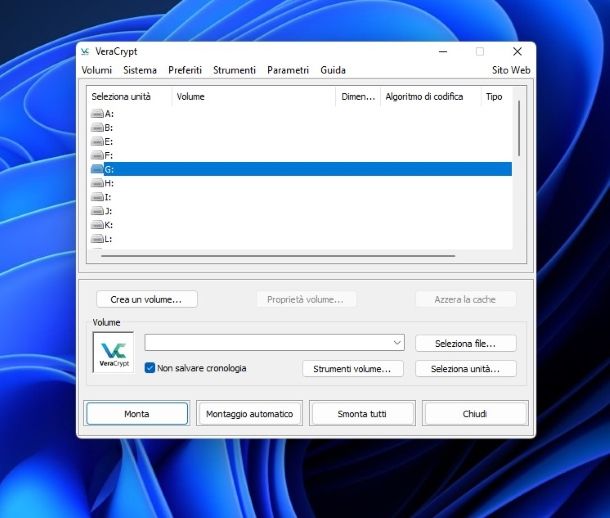Open the Strumenti menu
This screenshot has height=518, width=610.
tap(234, 70)
